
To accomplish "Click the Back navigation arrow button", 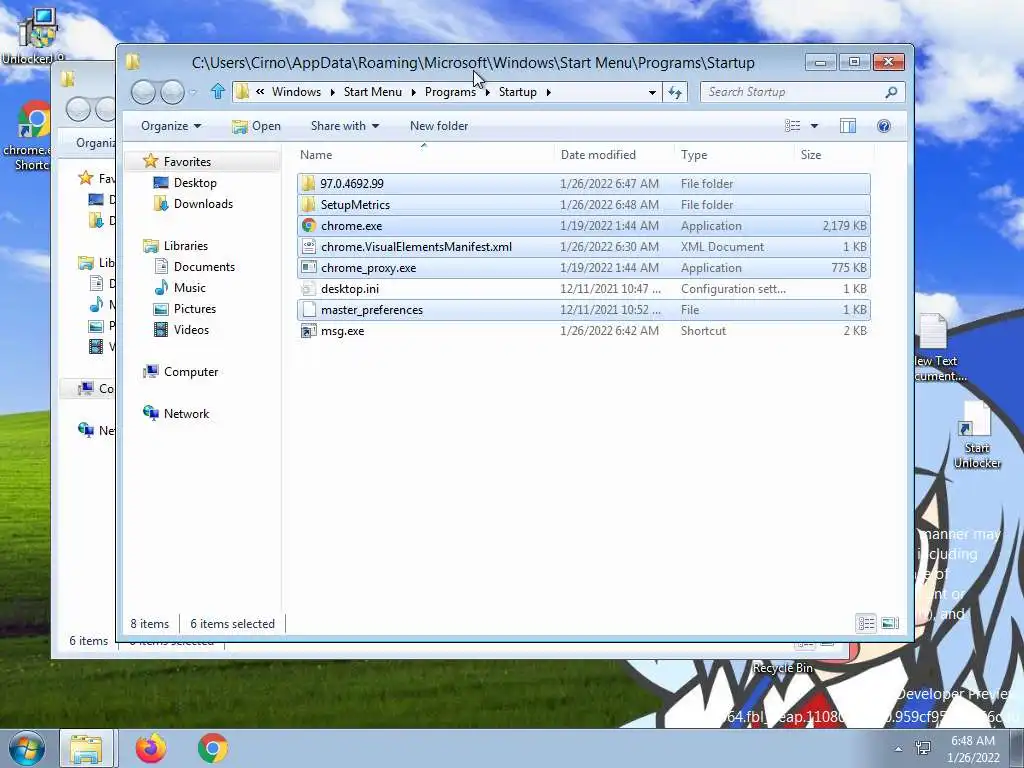I will 143,92.
